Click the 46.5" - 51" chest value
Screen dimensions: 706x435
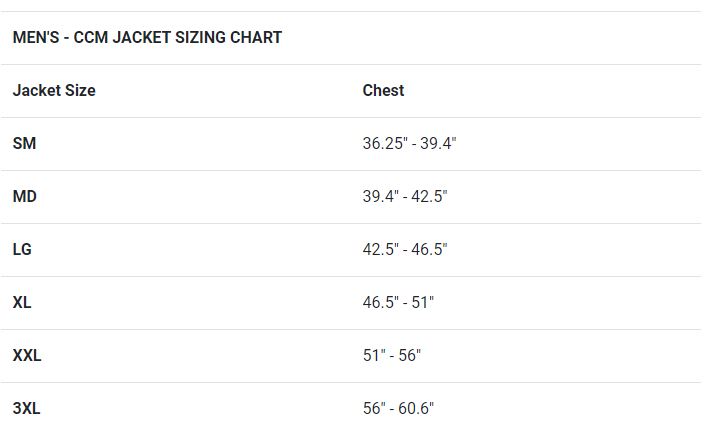[398, 303]
